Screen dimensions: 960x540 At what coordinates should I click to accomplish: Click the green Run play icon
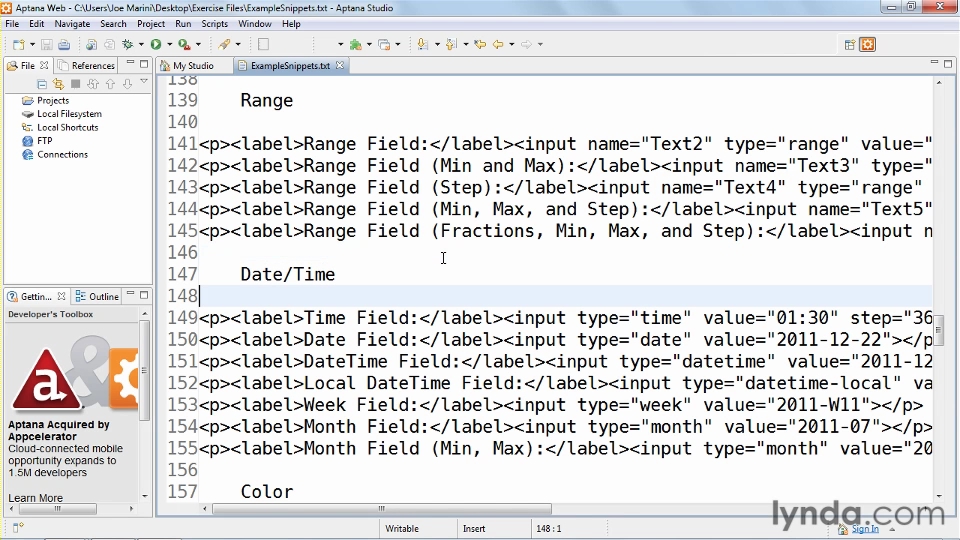point(156,44)
